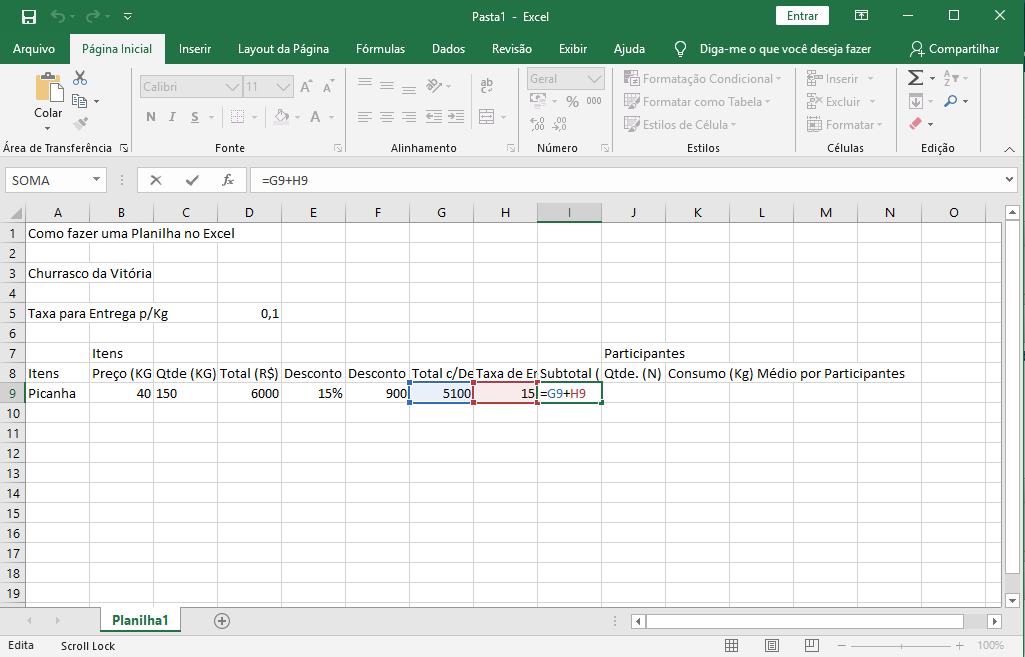Switch to the Dados ribbon tab
Viewport: 1025px width, 657px height.
(x=448, y=49)
